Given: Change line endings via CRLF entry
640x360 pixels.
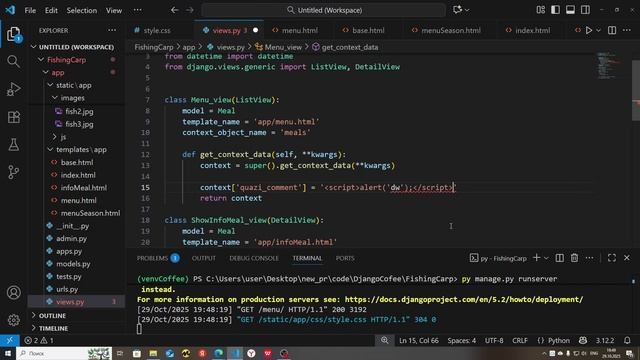Looking at the screenshot, I should [520, 340].
